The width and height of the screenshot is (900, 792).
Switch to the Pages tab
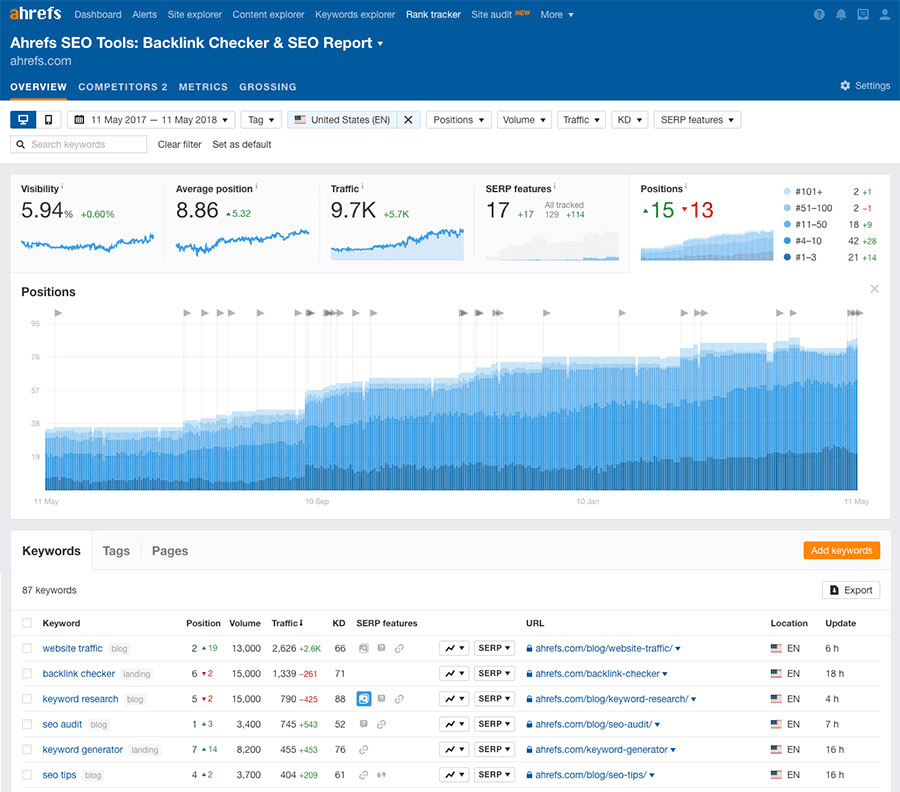pos(169,551)
